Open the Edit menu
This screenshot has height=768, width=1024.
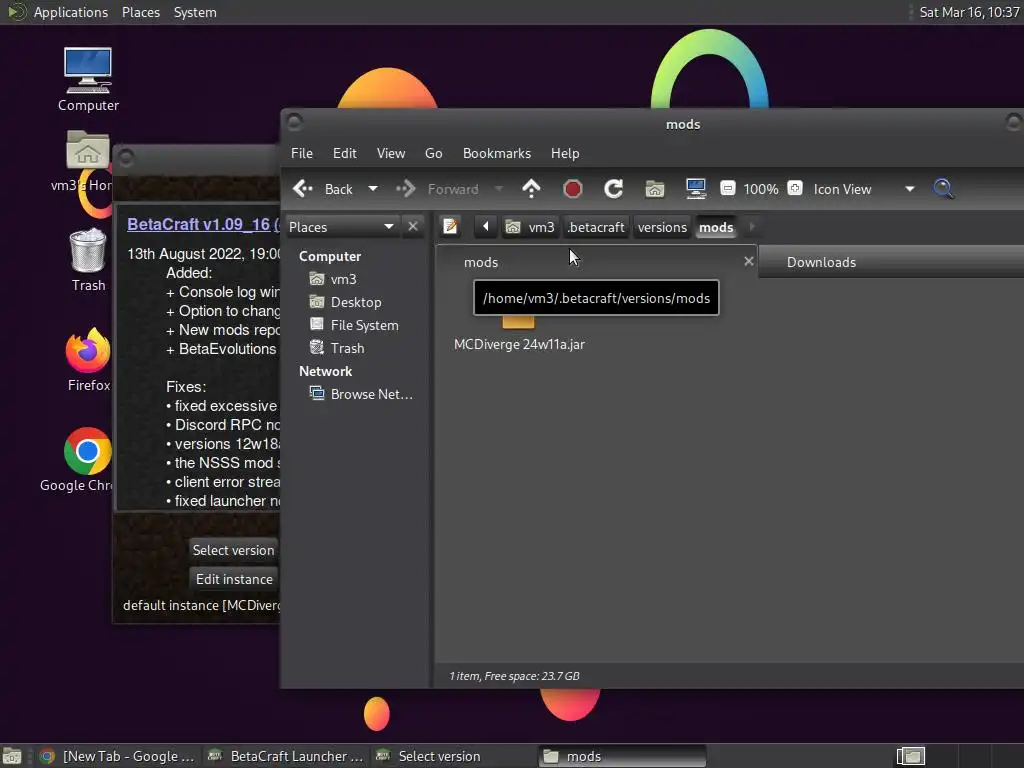pyautogui.click(x=344, y=153)
